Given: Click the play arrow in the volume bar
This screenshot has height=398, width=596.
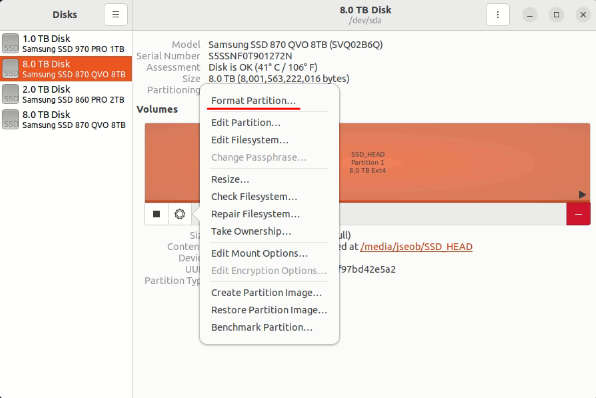Looking at the screenshot, I should (x=582, y=195).
